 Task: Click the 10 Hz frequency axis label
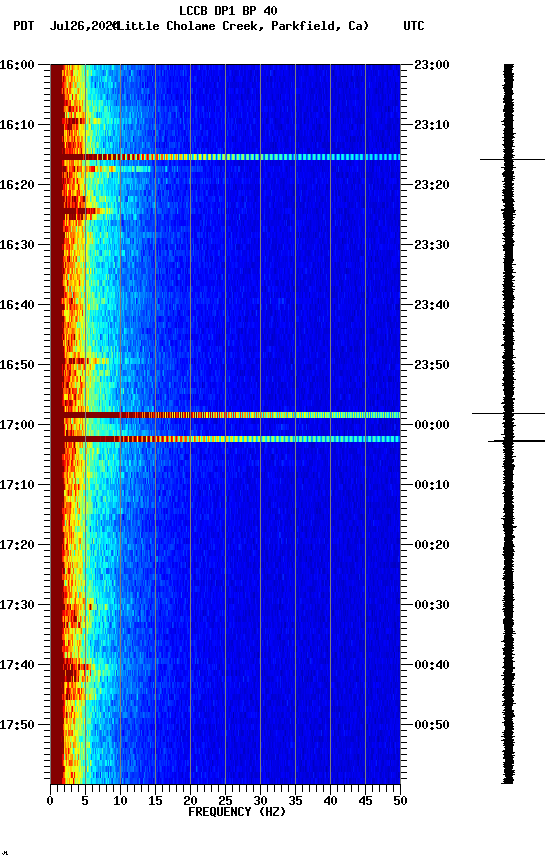click(120, 801)
